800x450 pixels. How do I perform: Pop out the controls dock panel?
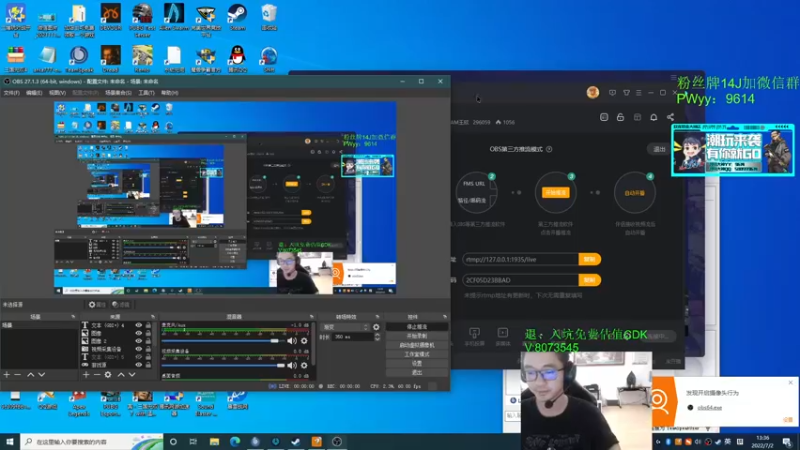(x=445, y=317)
